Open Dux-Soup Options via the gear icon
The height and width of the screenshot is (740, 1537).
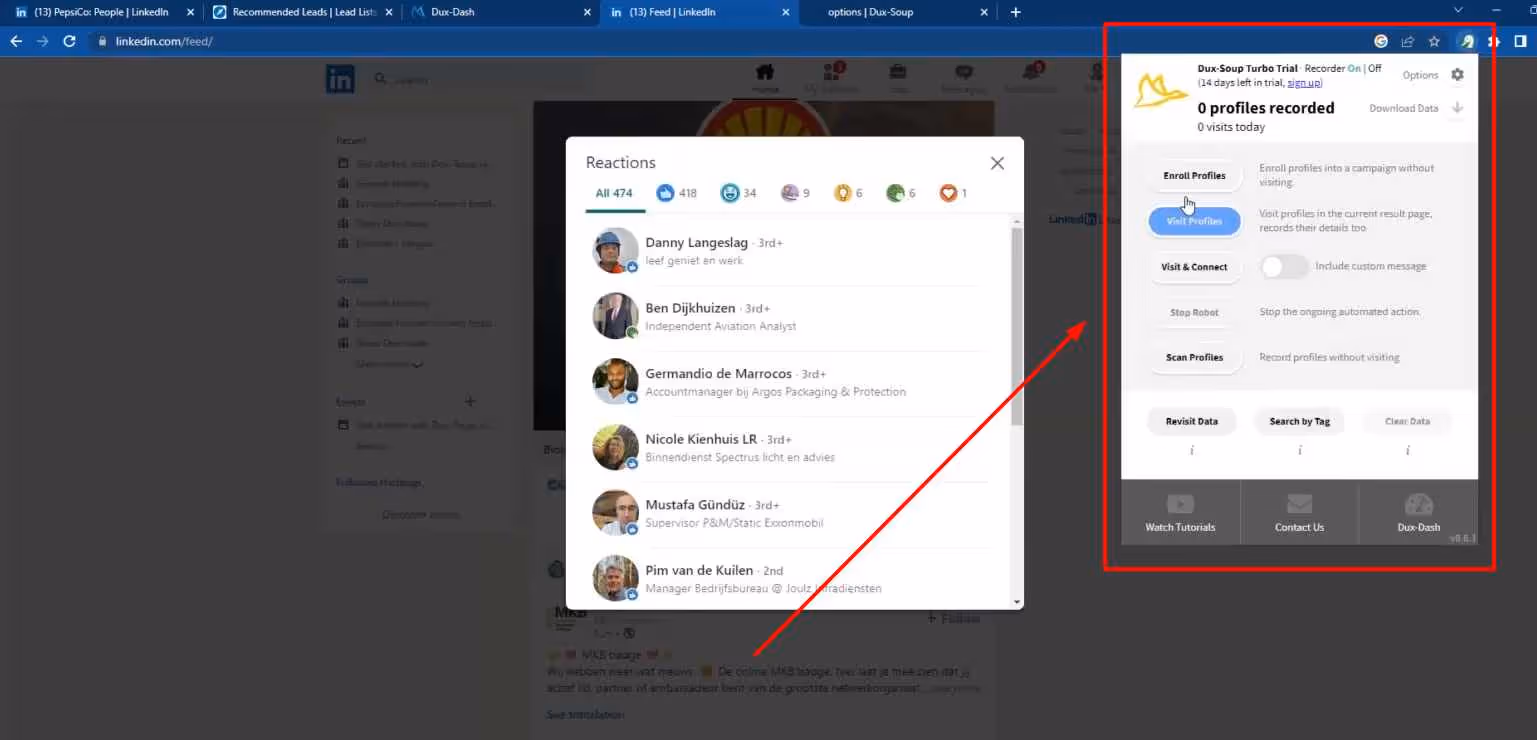tap(1457, 73)
